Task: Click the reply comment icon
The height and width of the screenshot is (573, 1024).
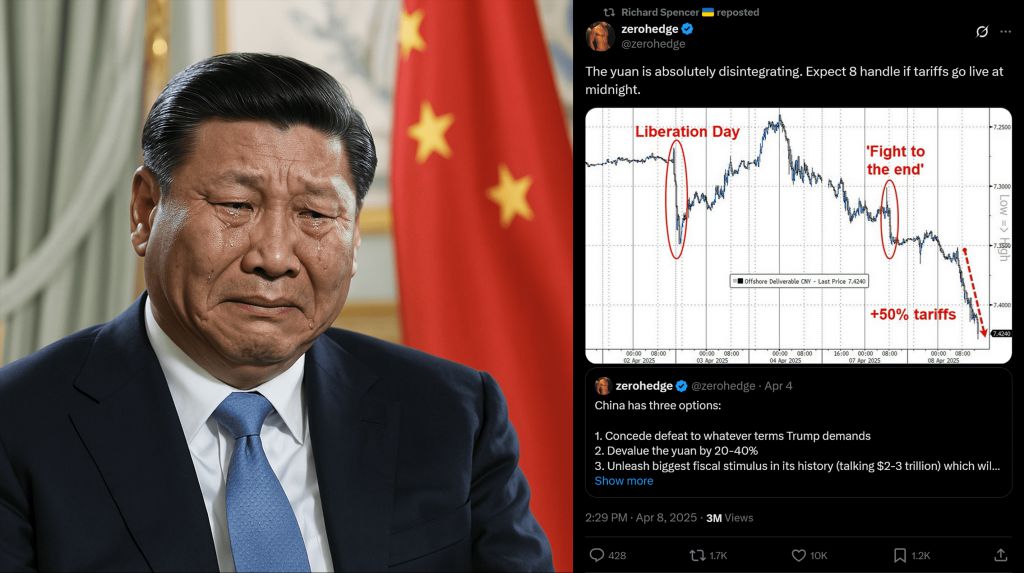Action: pyautogui.click(x=596, y=555)
